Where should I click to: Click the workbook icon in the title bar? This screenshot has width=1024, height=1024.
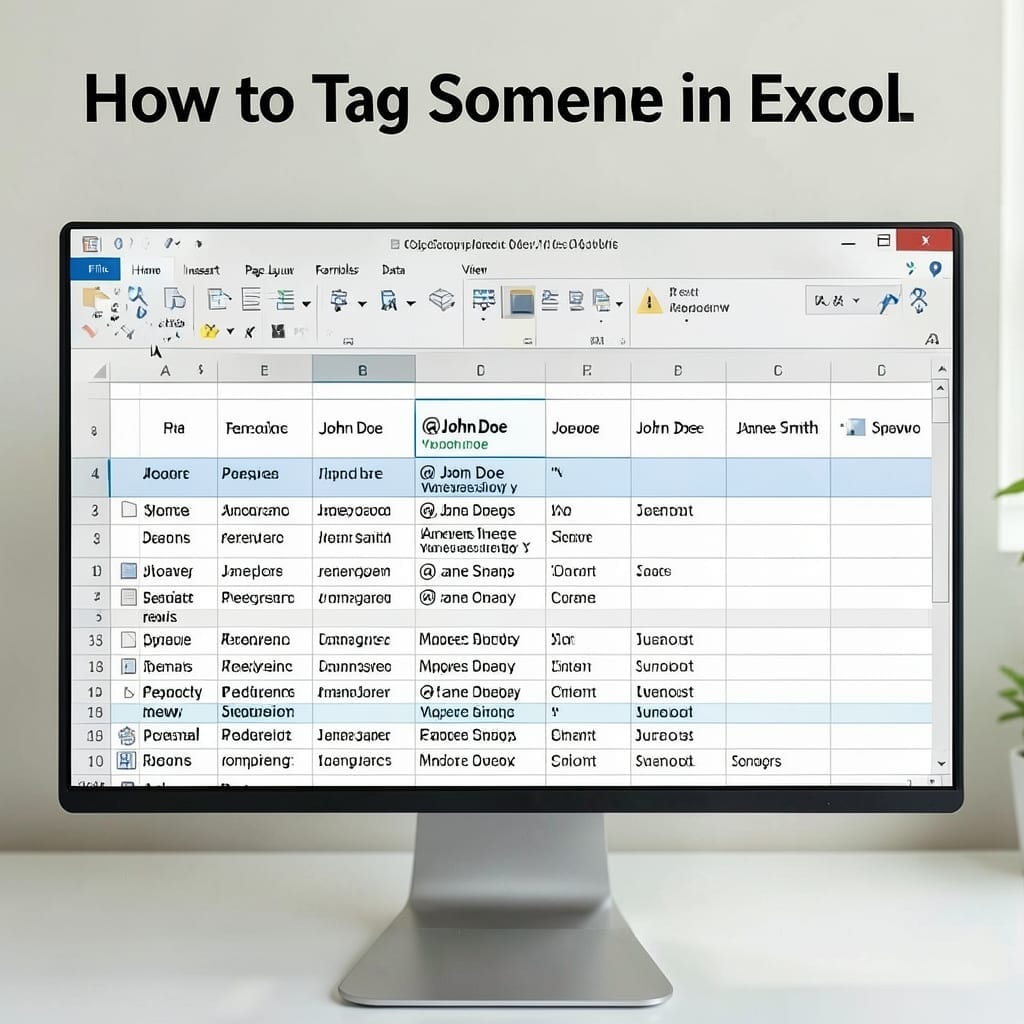pyautogui.click(x=91, y=244)
